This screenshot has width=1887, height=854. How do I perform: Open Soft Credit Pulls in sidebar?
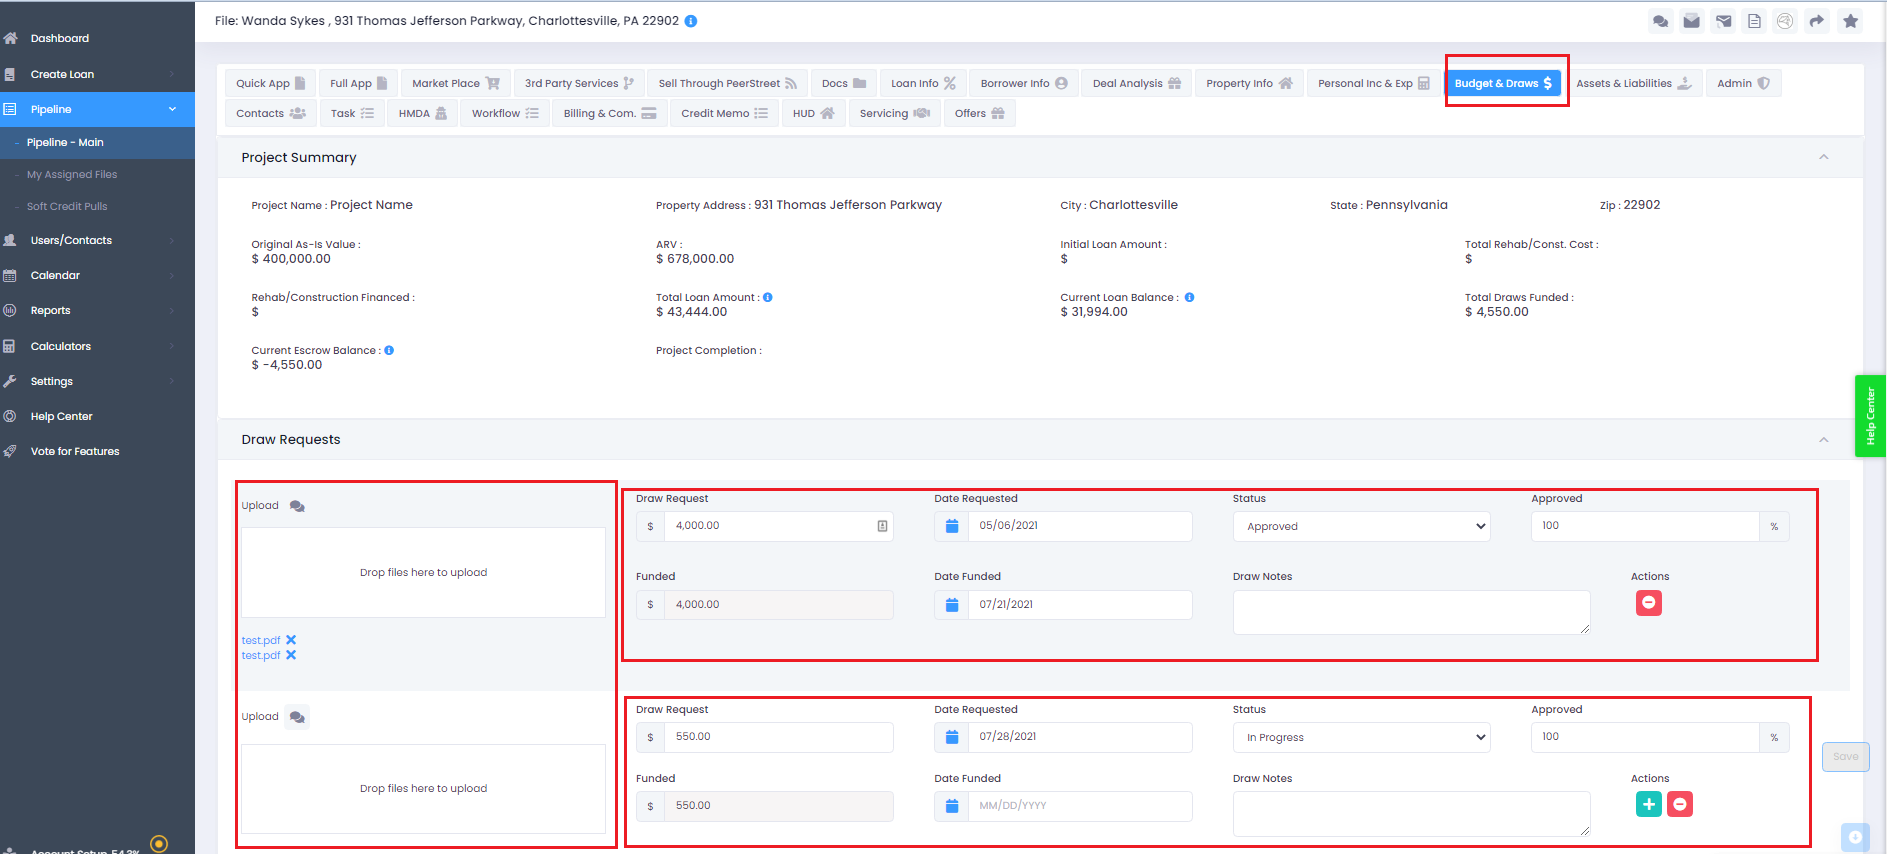click(67, 206)
